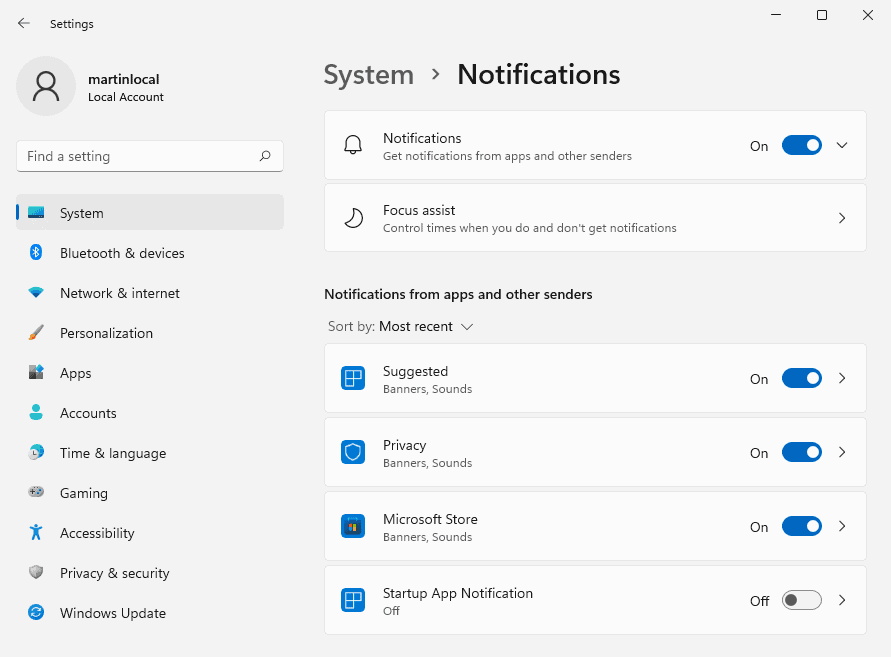This screenshot has height=657, width=891.
Task: Open Accessibility settings category
Action: pyautogui.click(x=150, y=533)
